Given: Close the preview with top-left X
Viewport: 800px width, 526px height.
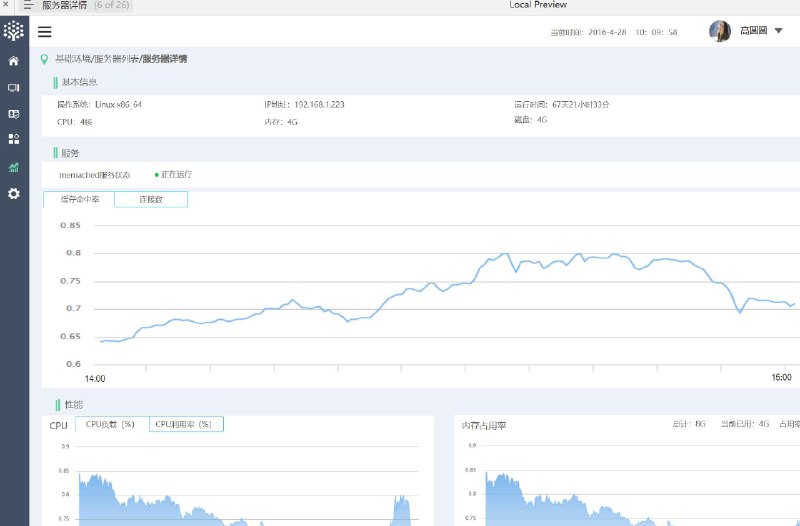Looking at the screenshot, I should click(x=6, y=5).
